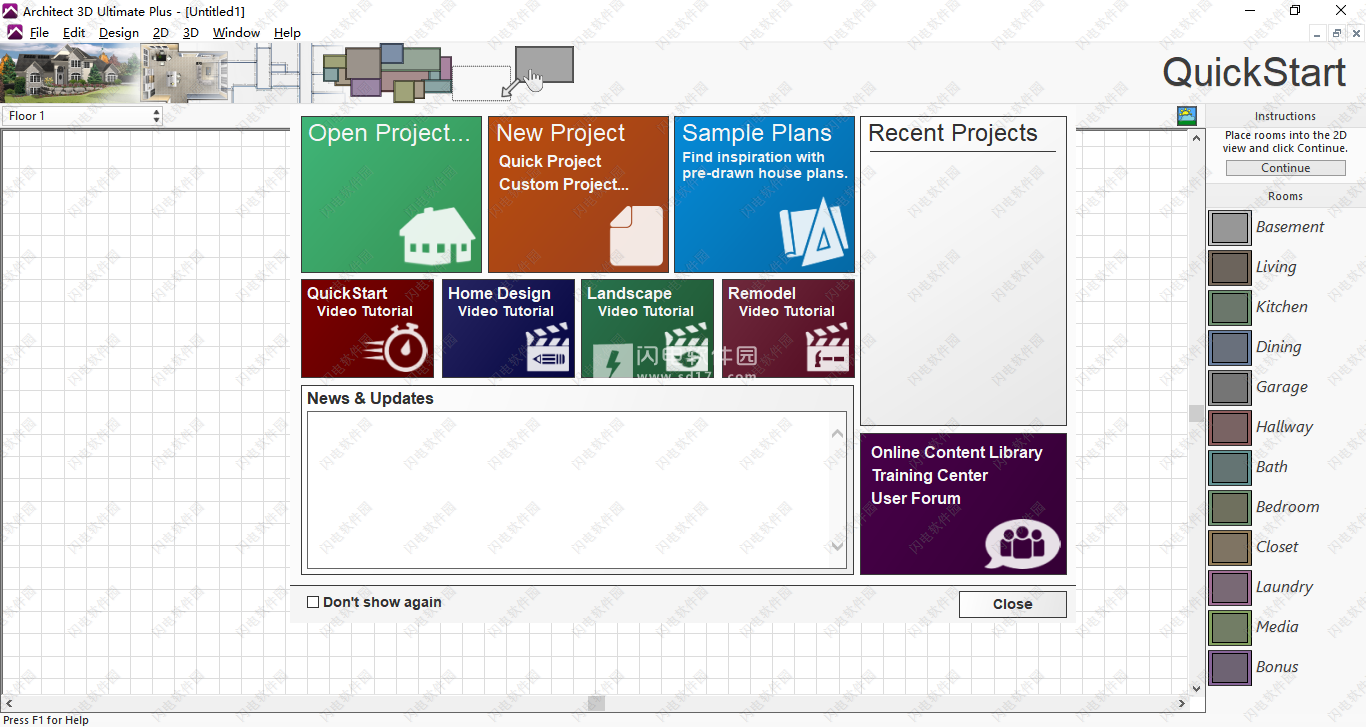Click the New Project document icon
The image size is (1366, 727).
click(637, 235)
